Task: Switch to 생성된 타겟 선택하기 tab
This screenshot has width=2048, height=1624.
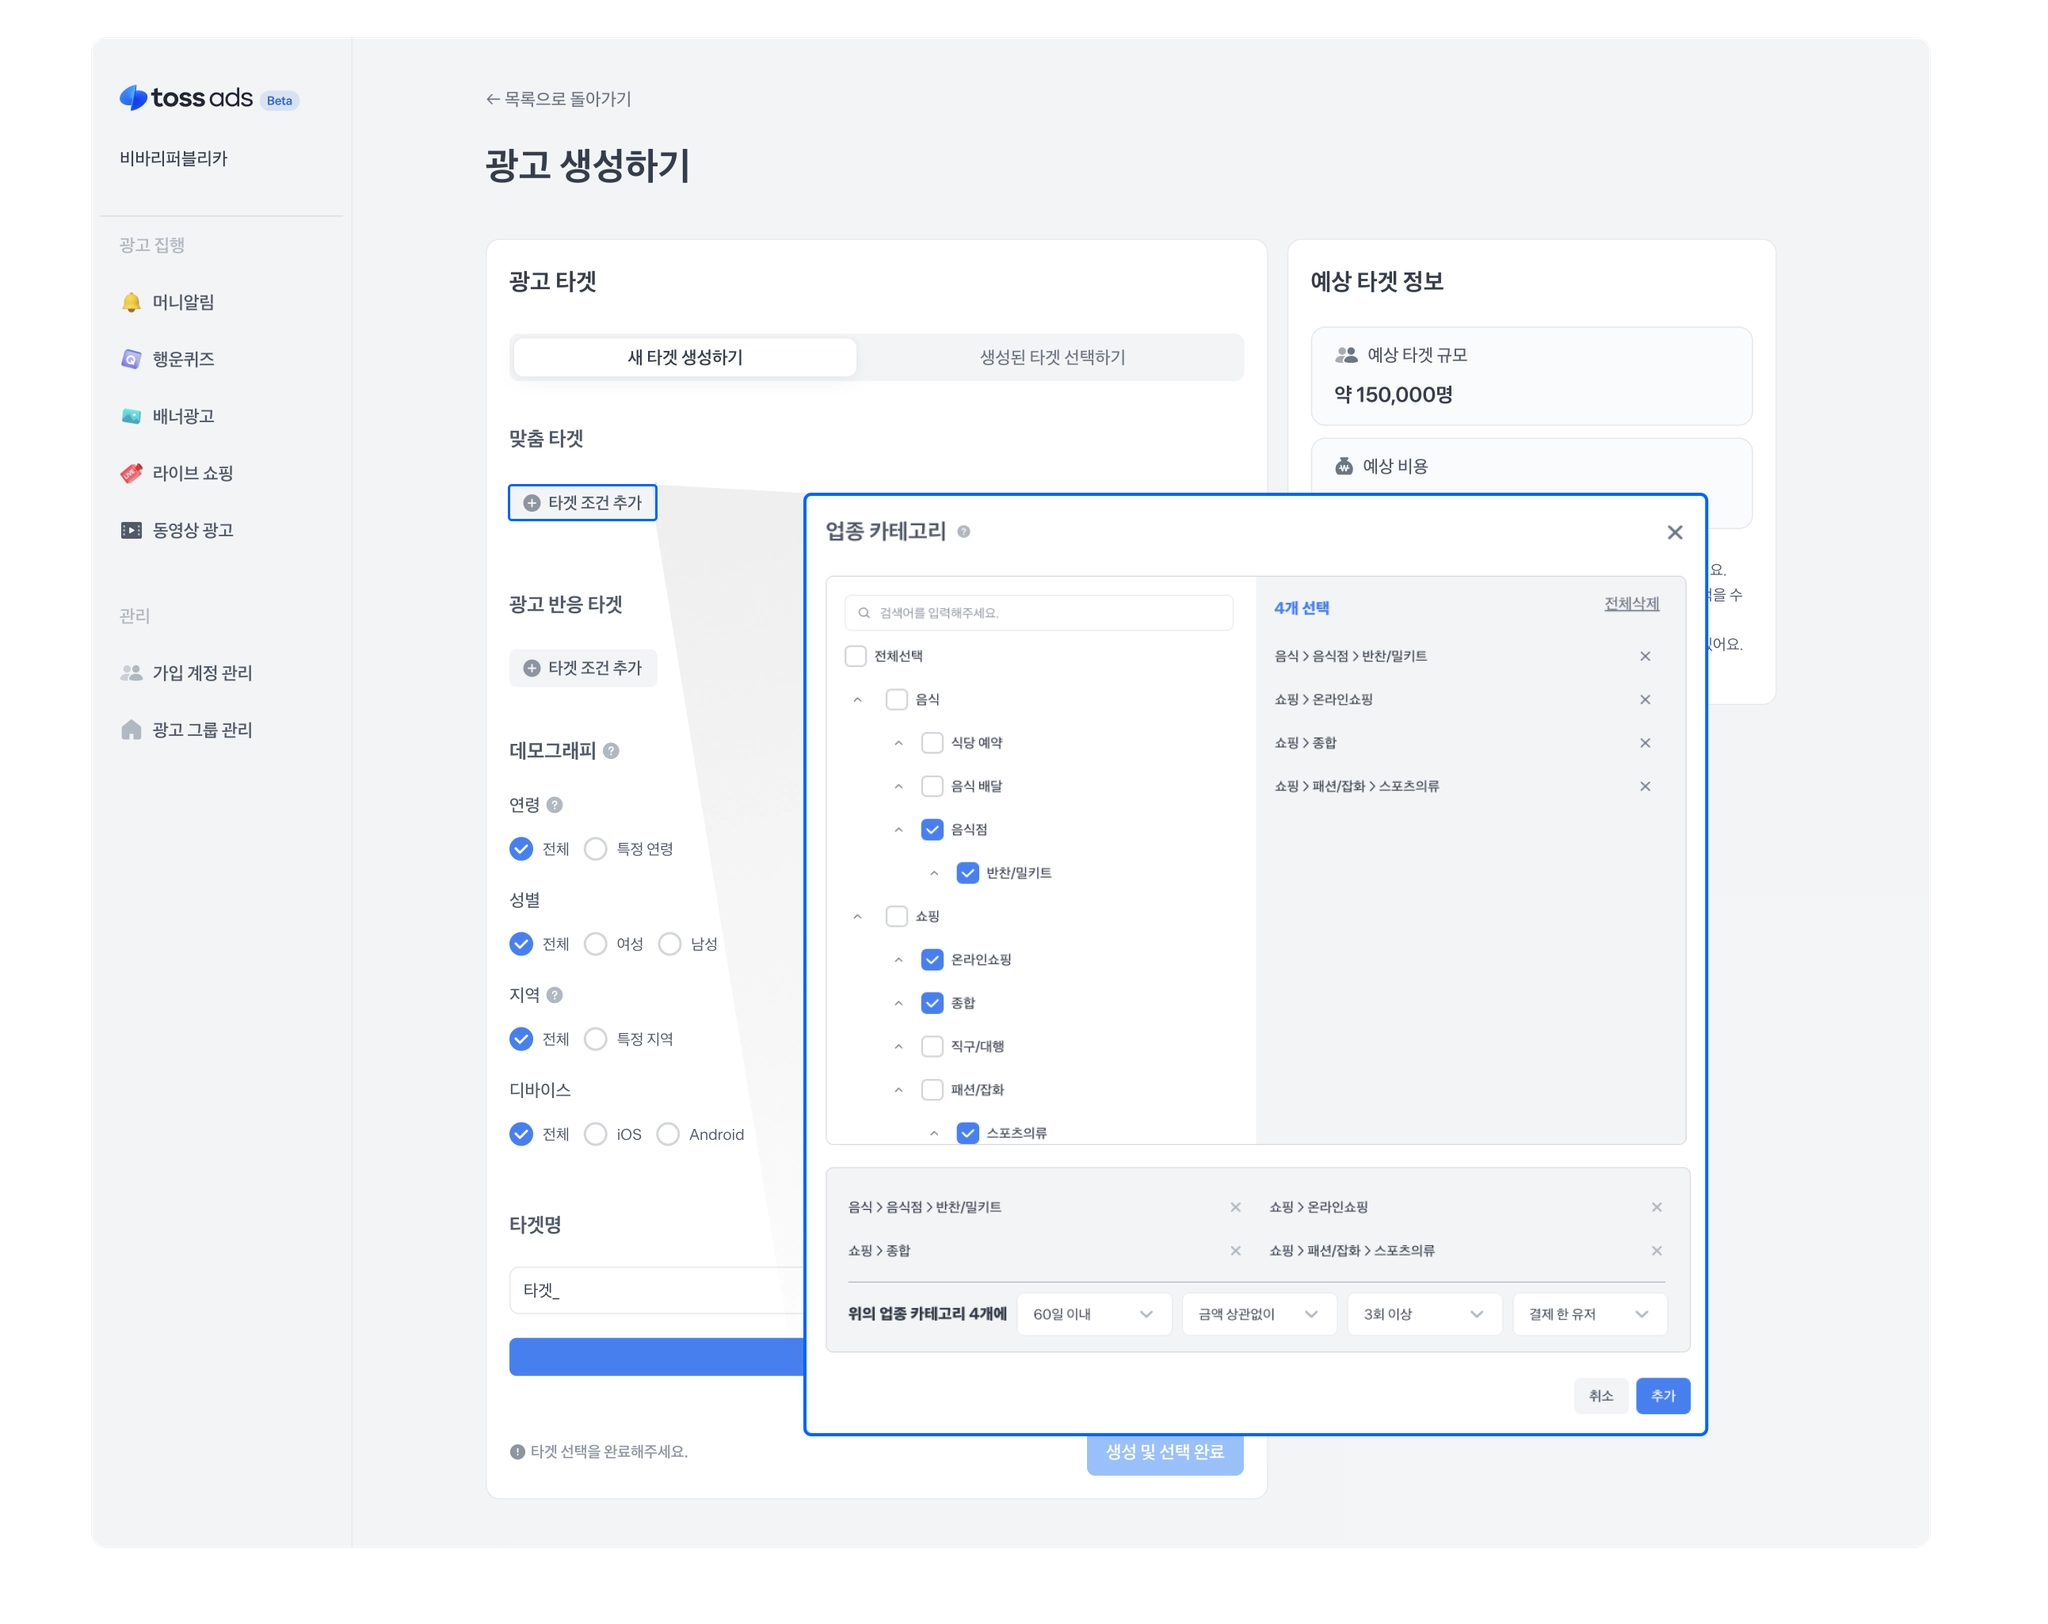Action: [x=1051, y=357]
